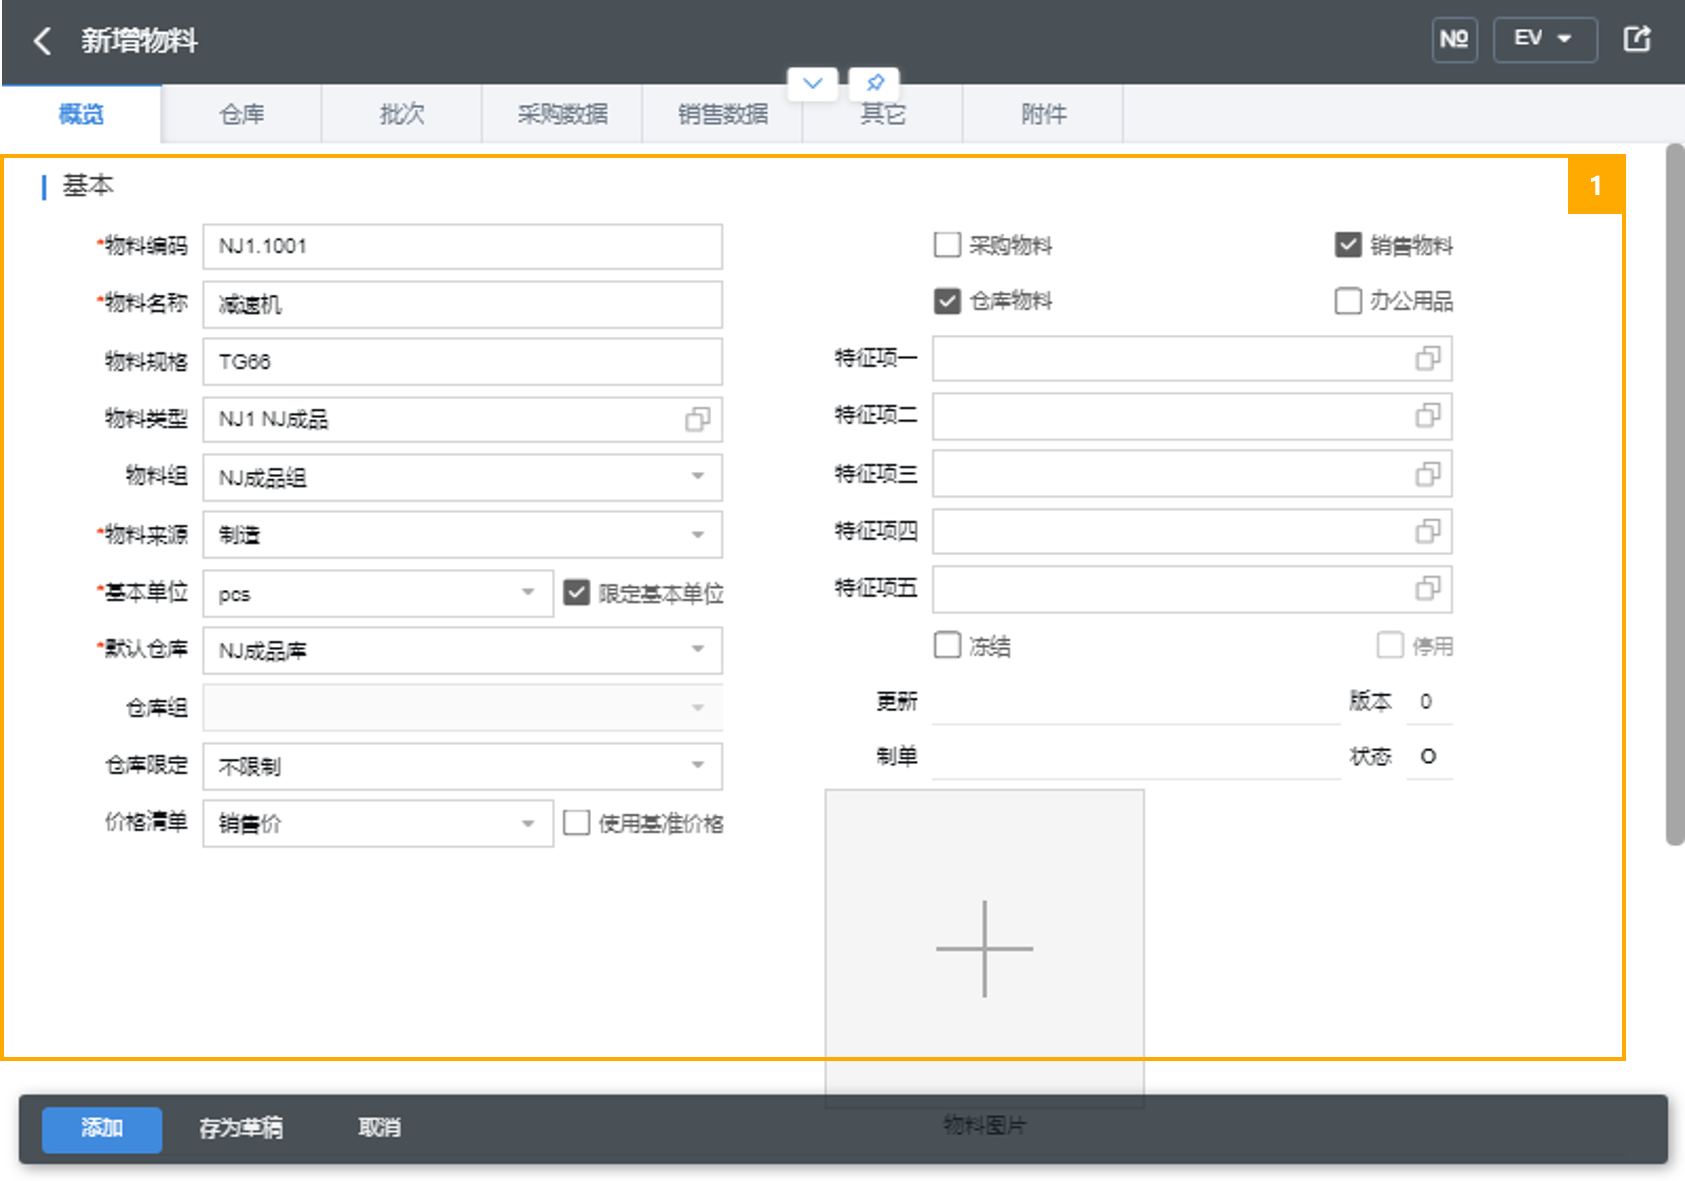Viewport: 1685px width, 1181px height.
Task: Open lookup icon in 物料类型 field
Action: (x=698, y=420)
